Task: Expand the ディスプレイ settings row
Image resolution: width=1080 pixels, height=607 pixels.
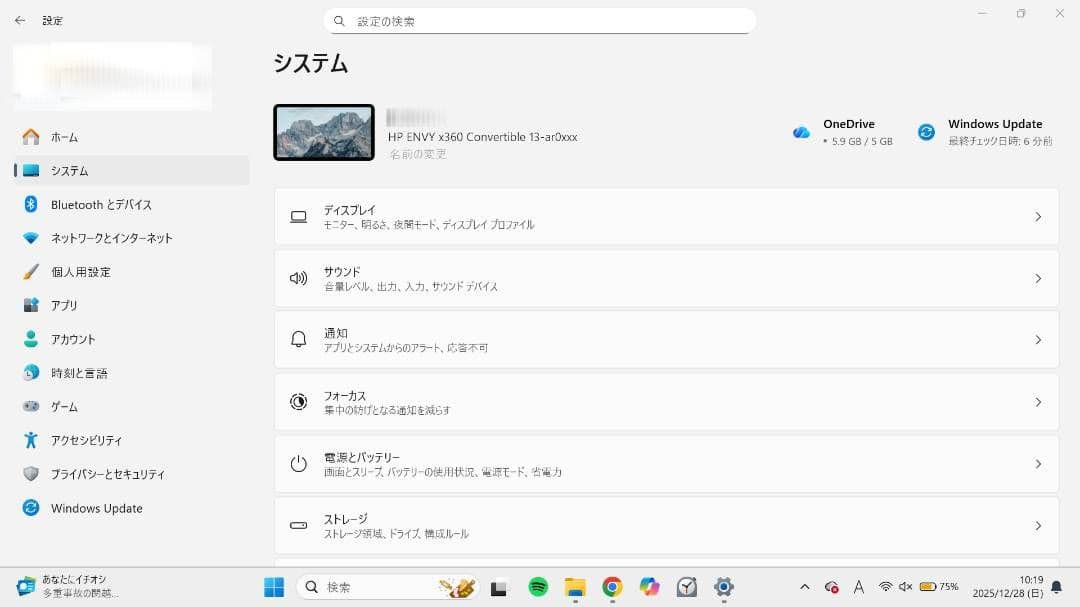Action: (665, 217)
